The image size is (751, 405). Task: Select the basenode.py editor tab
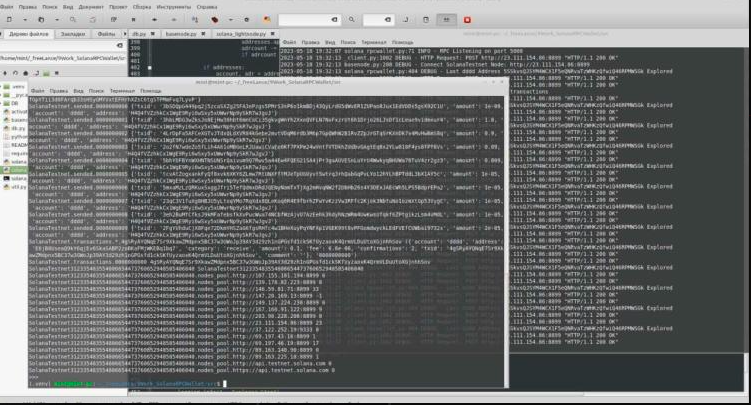[x=181, y=34]
